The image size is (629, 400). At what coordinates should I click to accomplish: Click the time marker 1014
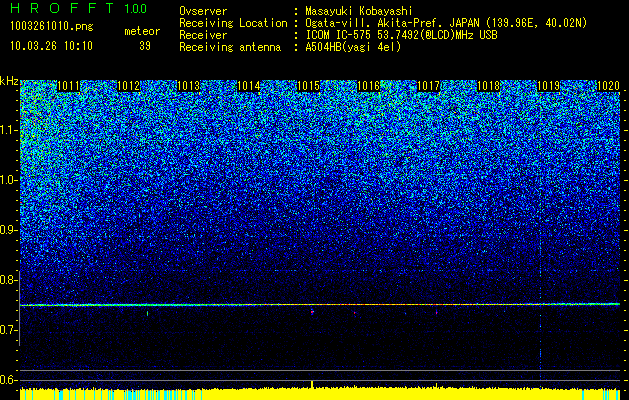point(249,86)
